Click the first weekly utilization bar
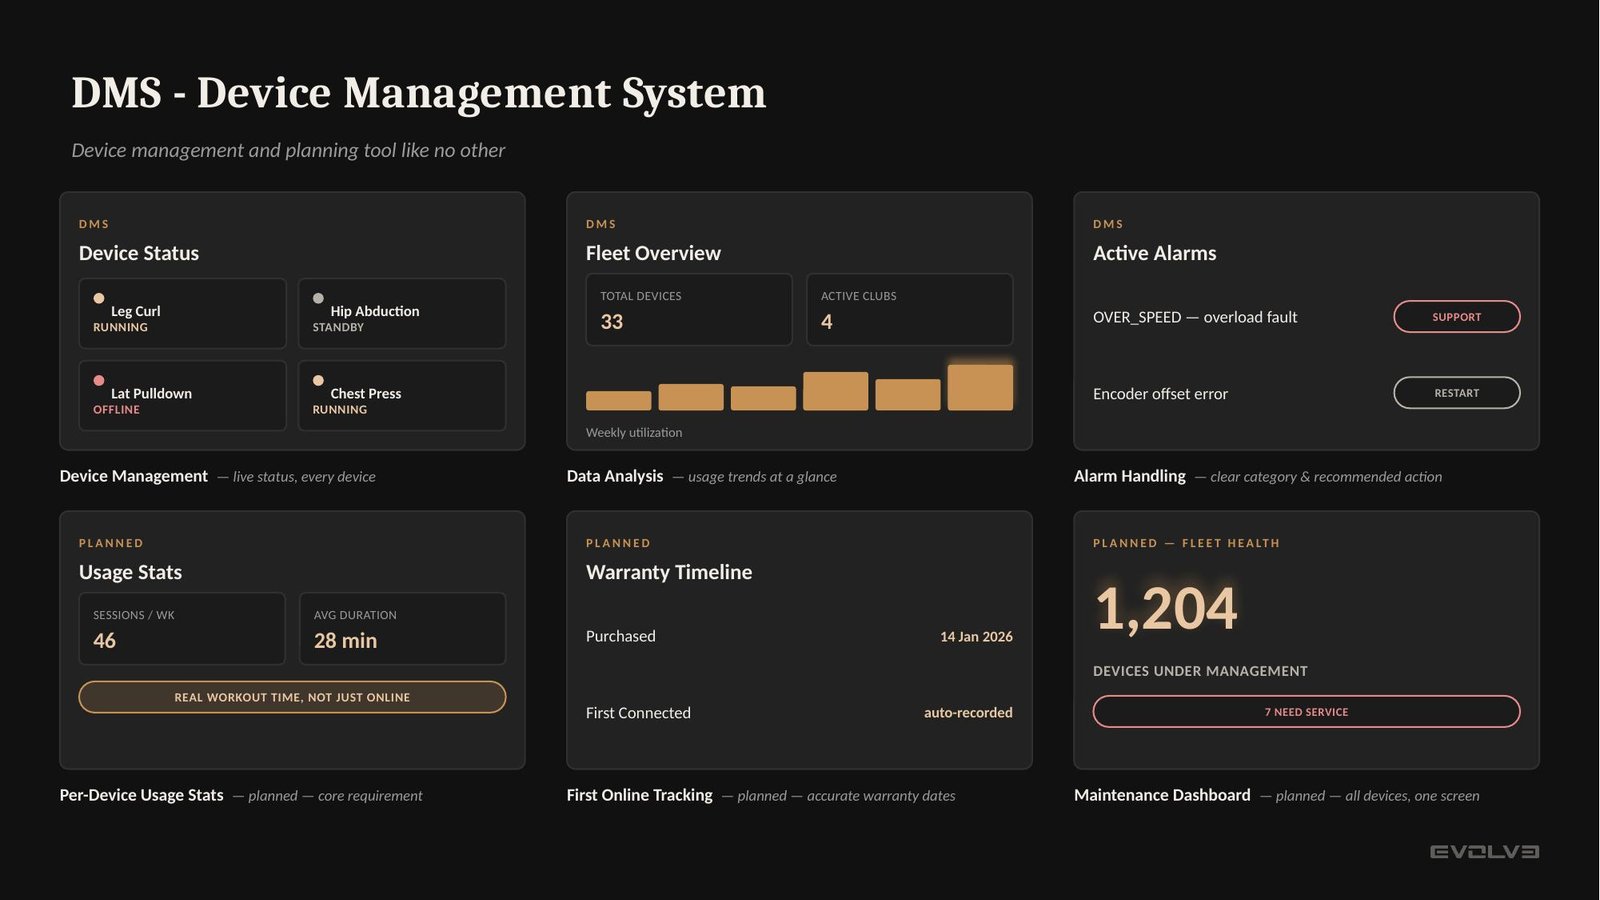Screen dimensions: 1600x900 (x=618, y=401)
